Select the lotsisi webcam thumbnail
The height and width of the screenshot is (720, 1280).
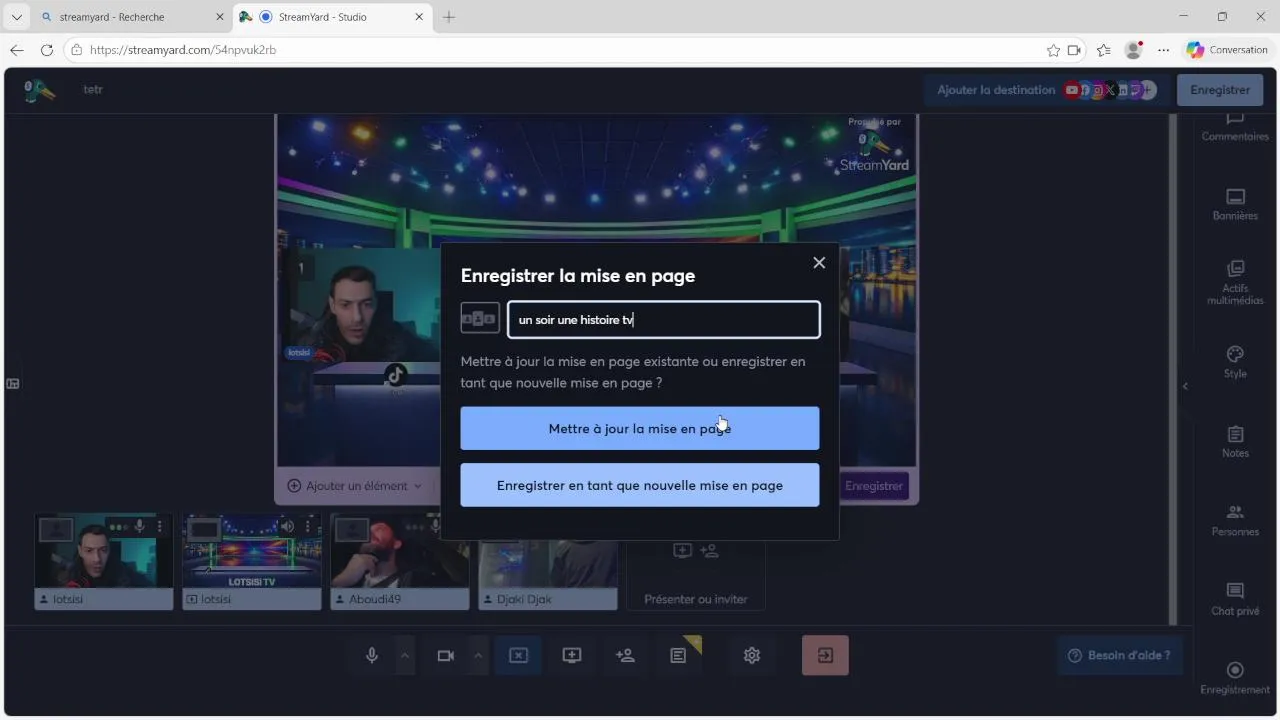click(x=104, y=561)
